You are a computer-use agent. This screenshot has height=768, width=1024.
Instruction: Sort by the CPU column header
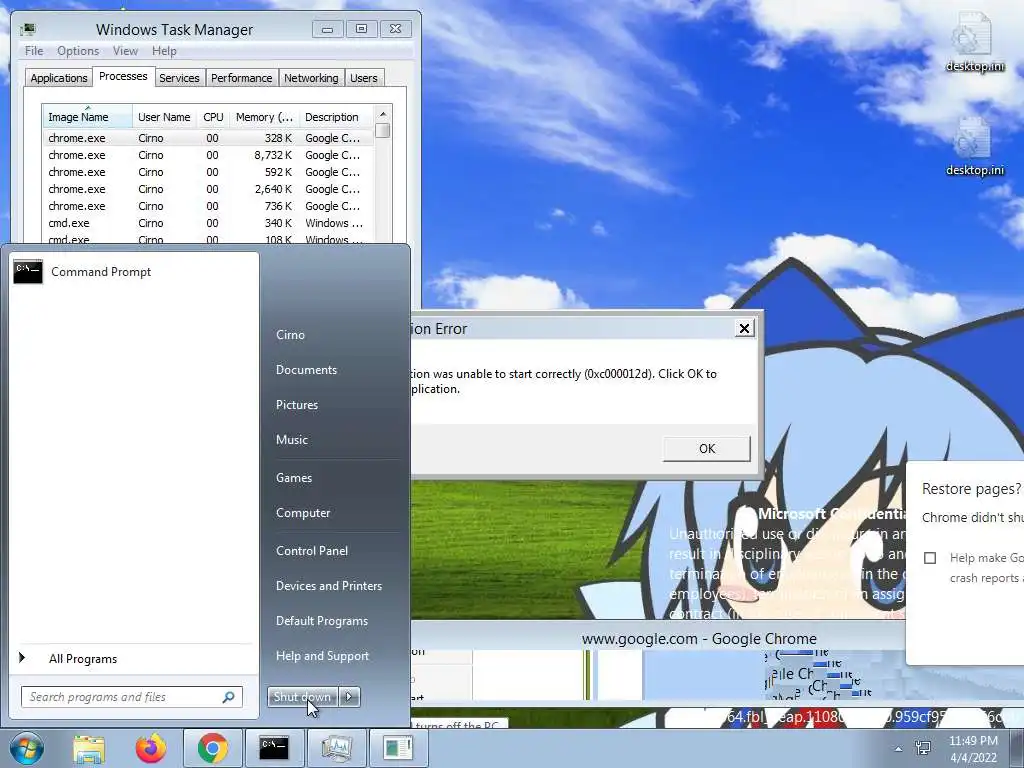[x=213, y=117]
